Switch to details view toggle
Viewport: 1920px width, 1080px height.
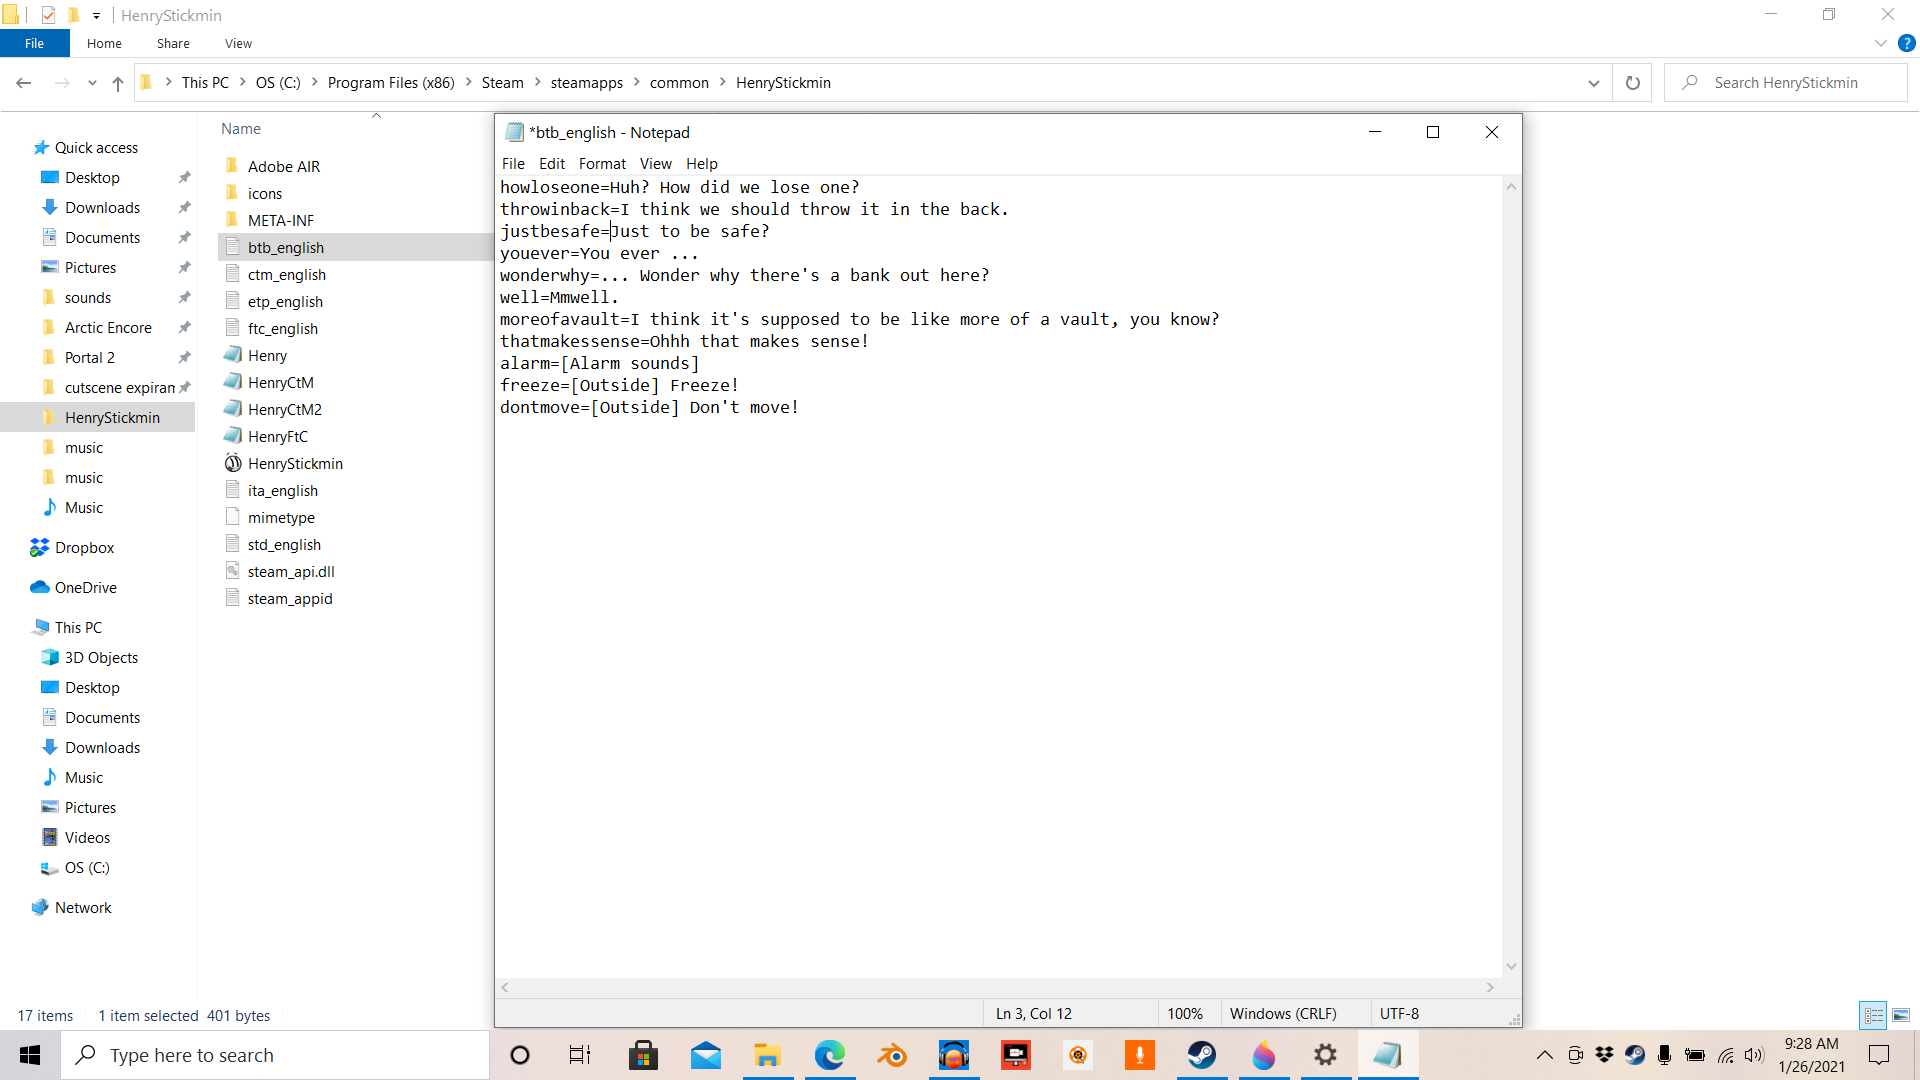click(1873, 1015)
